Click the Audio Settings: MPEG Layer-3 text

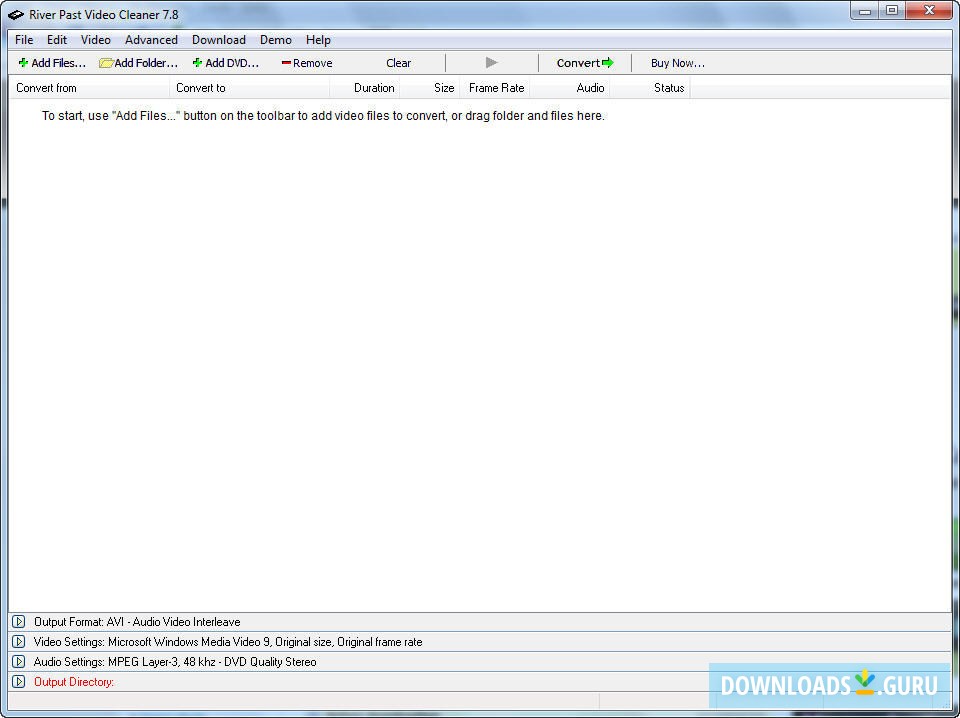click(175, 662)
